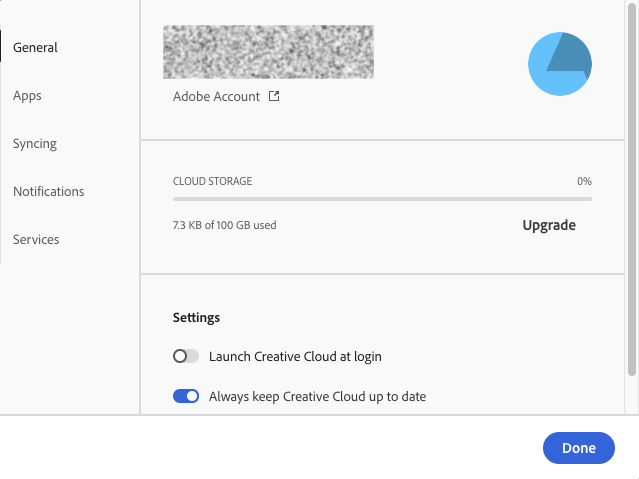Enable the Launch Creative Cloud at login switch
This screenshot has height=479, width=639.
click(x=186, y=356)
